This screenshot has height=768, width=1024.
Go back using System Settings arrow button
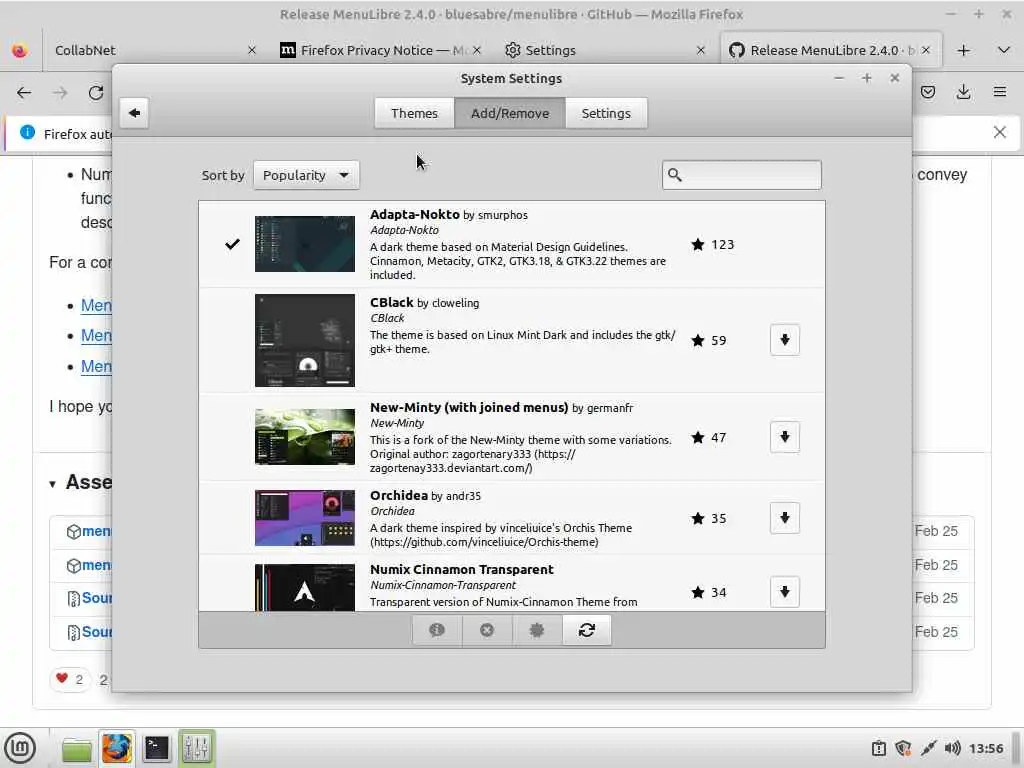click(134, 113)
